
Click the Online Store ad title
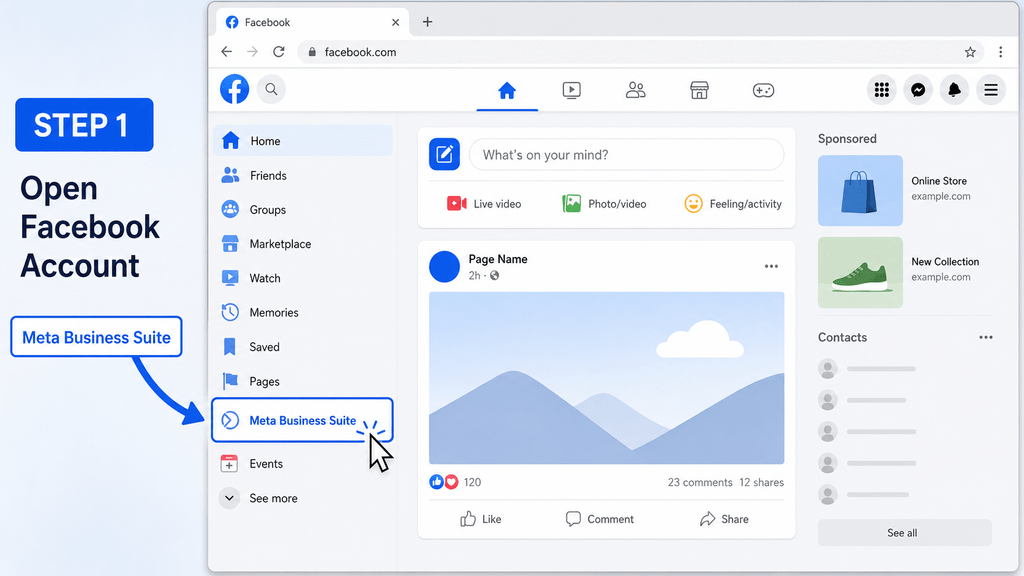click(x=939, y=181)
